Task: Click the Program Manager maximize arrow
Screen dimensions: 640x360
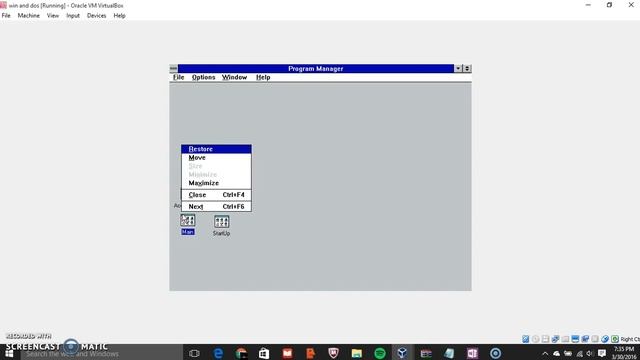Action: [467, 69]
